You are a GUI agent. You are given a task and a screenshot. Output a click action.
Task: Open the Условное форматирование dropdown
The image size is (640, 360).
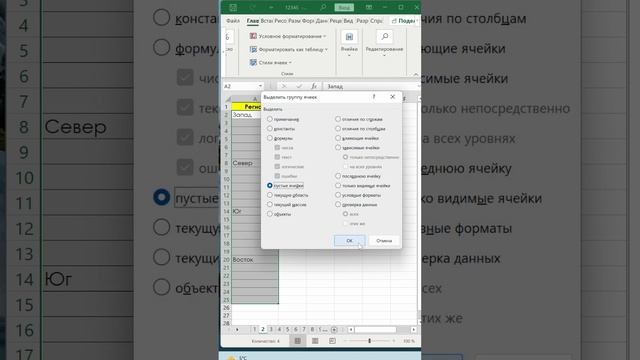coord(288,36)
